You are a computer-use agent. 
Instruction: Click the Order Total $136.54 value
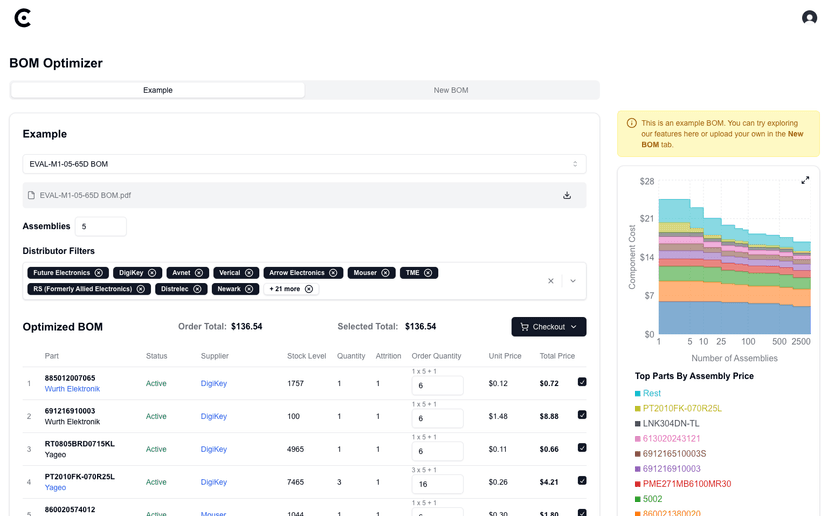247,326
